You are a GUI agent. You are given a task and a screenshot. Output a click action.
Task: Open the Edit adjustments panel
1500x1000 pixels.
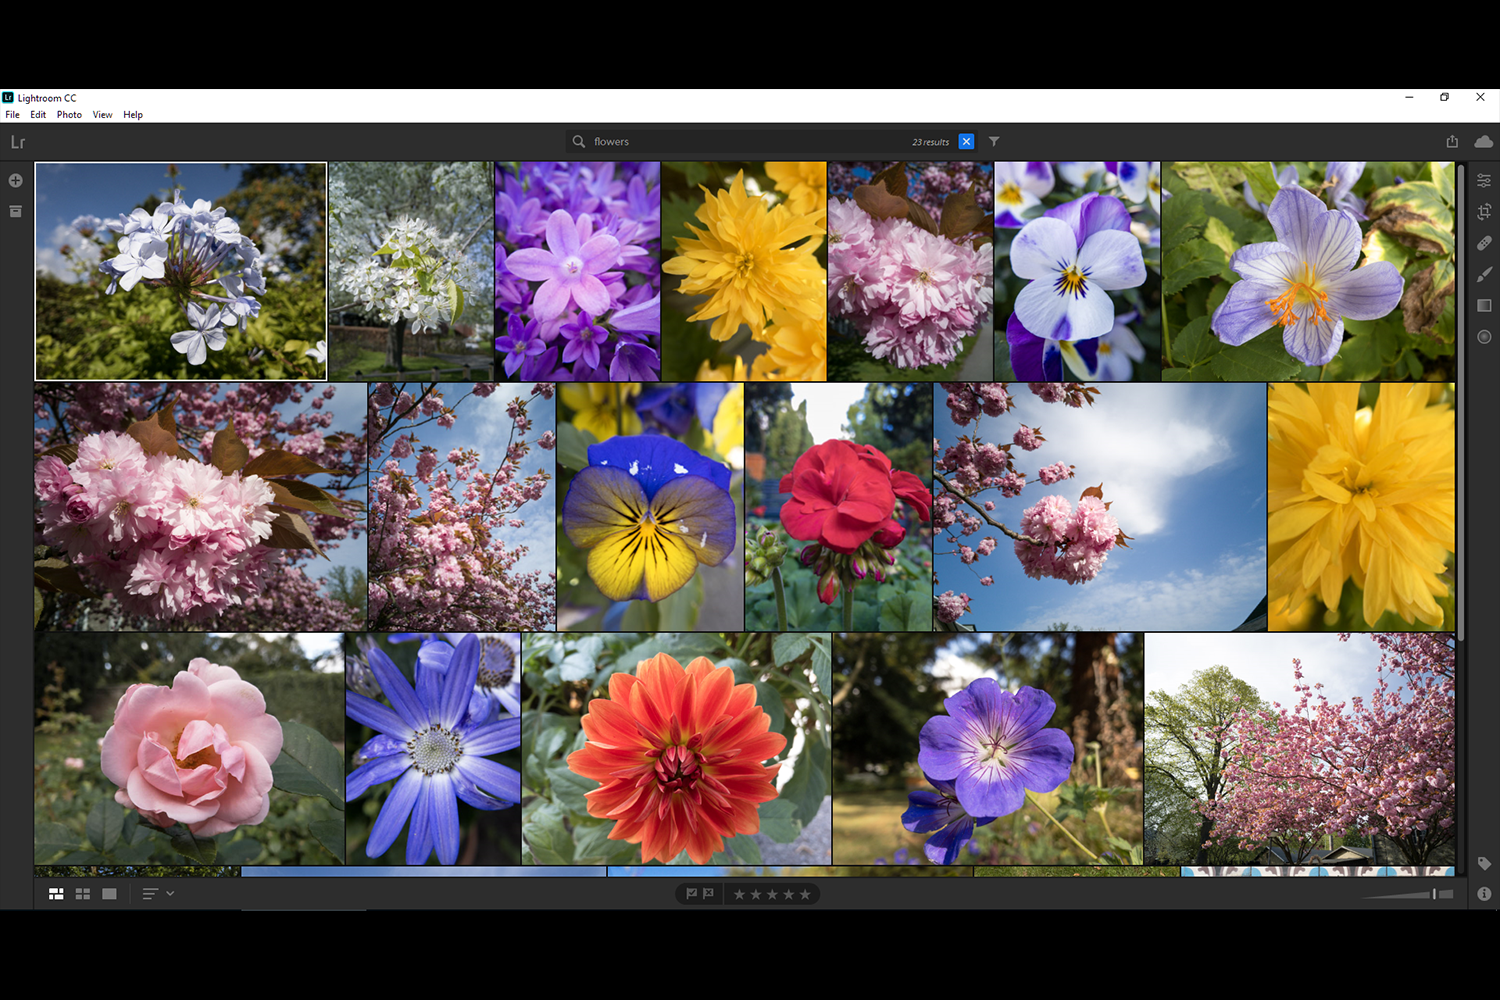[1484, 180]
